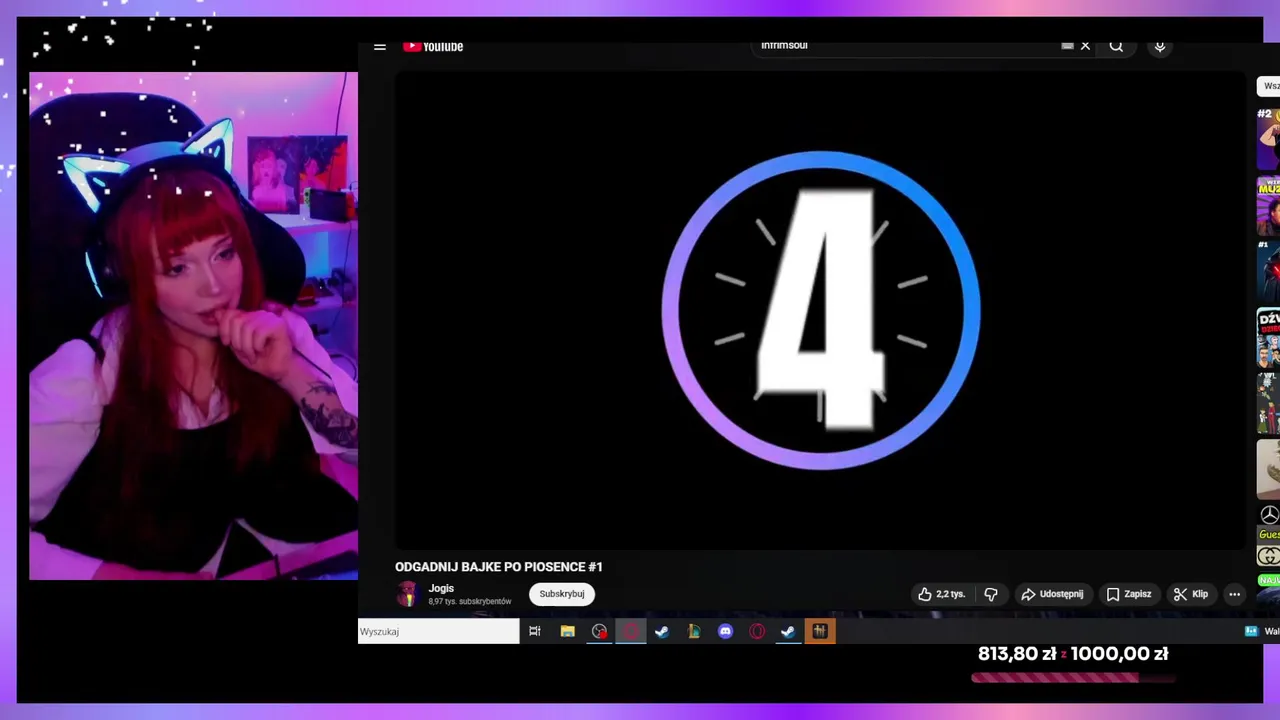This screenshot has height=720, width=1280.
Task: Click the streamer webcam overlay
Action: [x=193, y=326]
